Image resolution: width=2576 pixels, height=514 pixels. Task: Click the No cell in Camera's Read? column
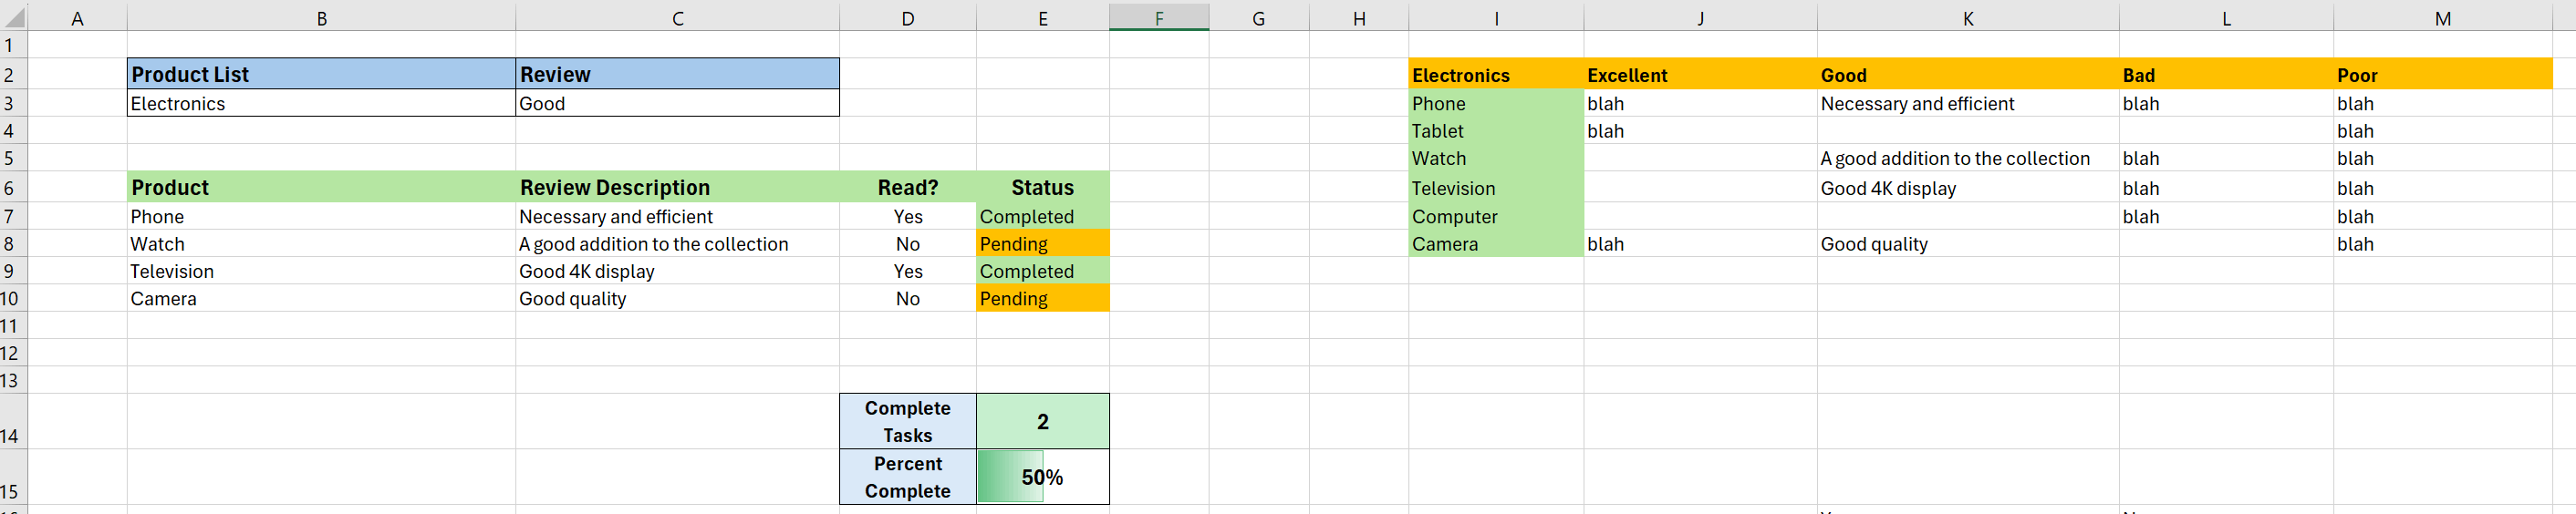907,298
